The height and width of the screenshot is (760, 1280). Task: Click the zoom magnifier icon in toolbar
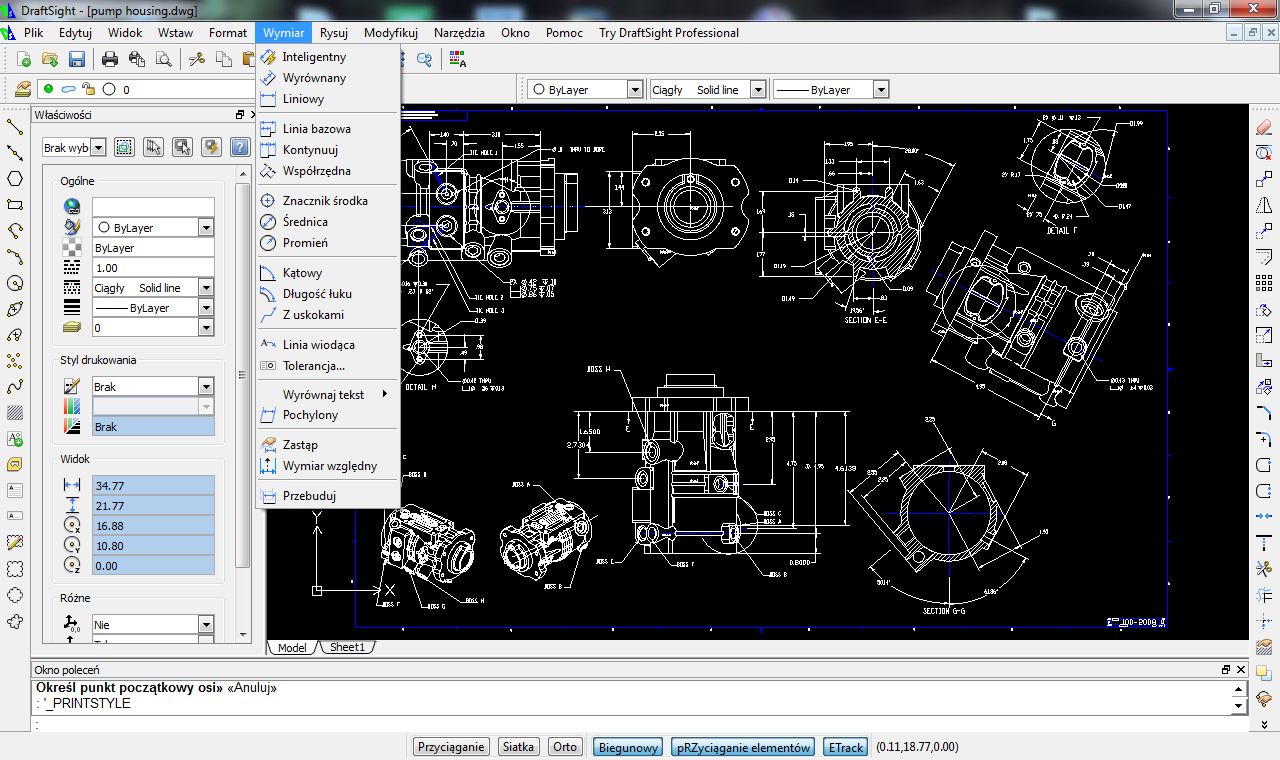pyautogui.click(x=424, y=59)
